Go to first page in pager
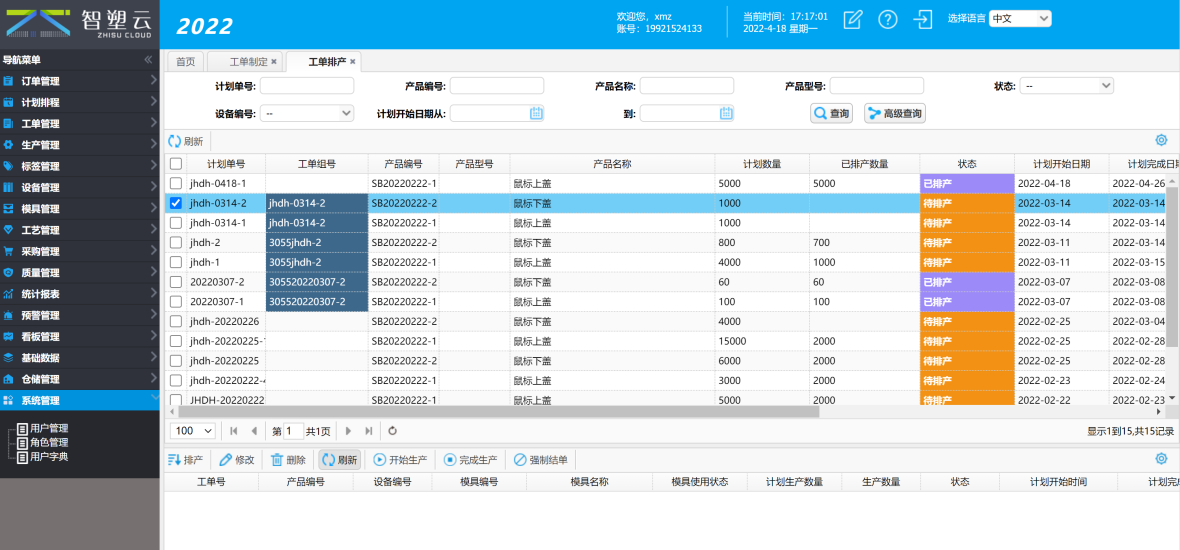The image size is (1180, 550). point(234,431)
